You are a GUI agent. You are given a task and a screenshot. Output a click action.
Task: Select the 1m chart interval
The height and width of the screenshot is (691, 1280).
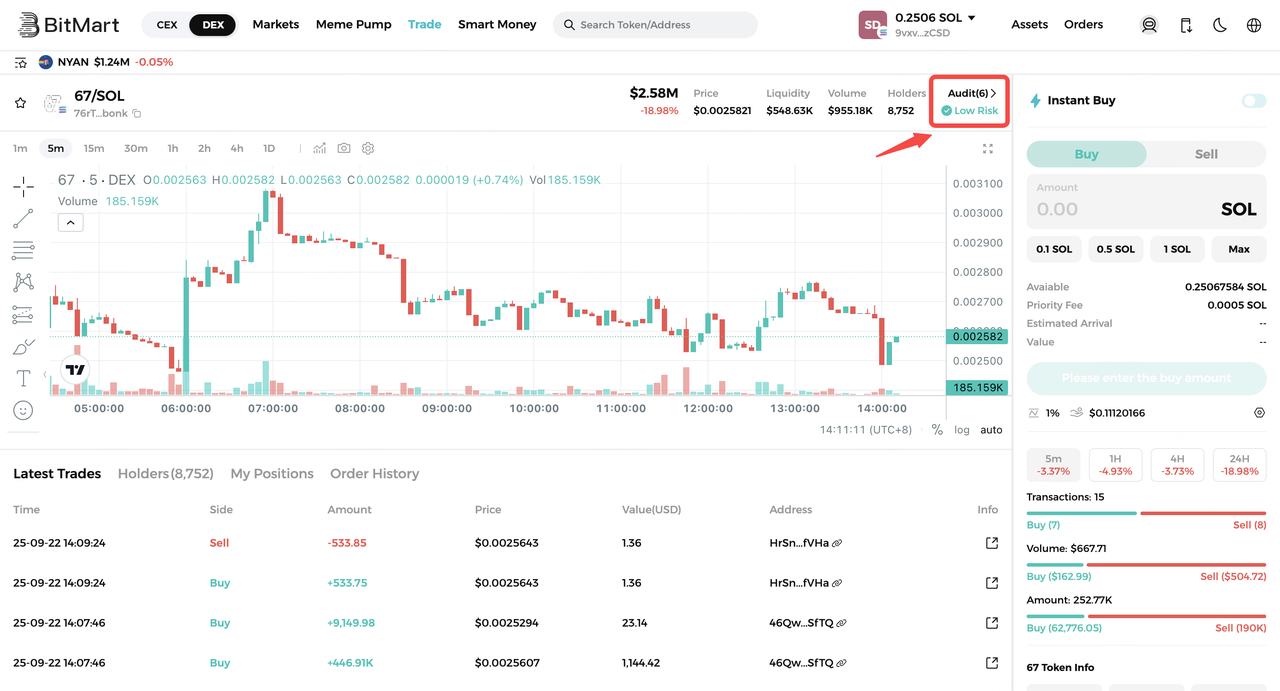(20, 148)
